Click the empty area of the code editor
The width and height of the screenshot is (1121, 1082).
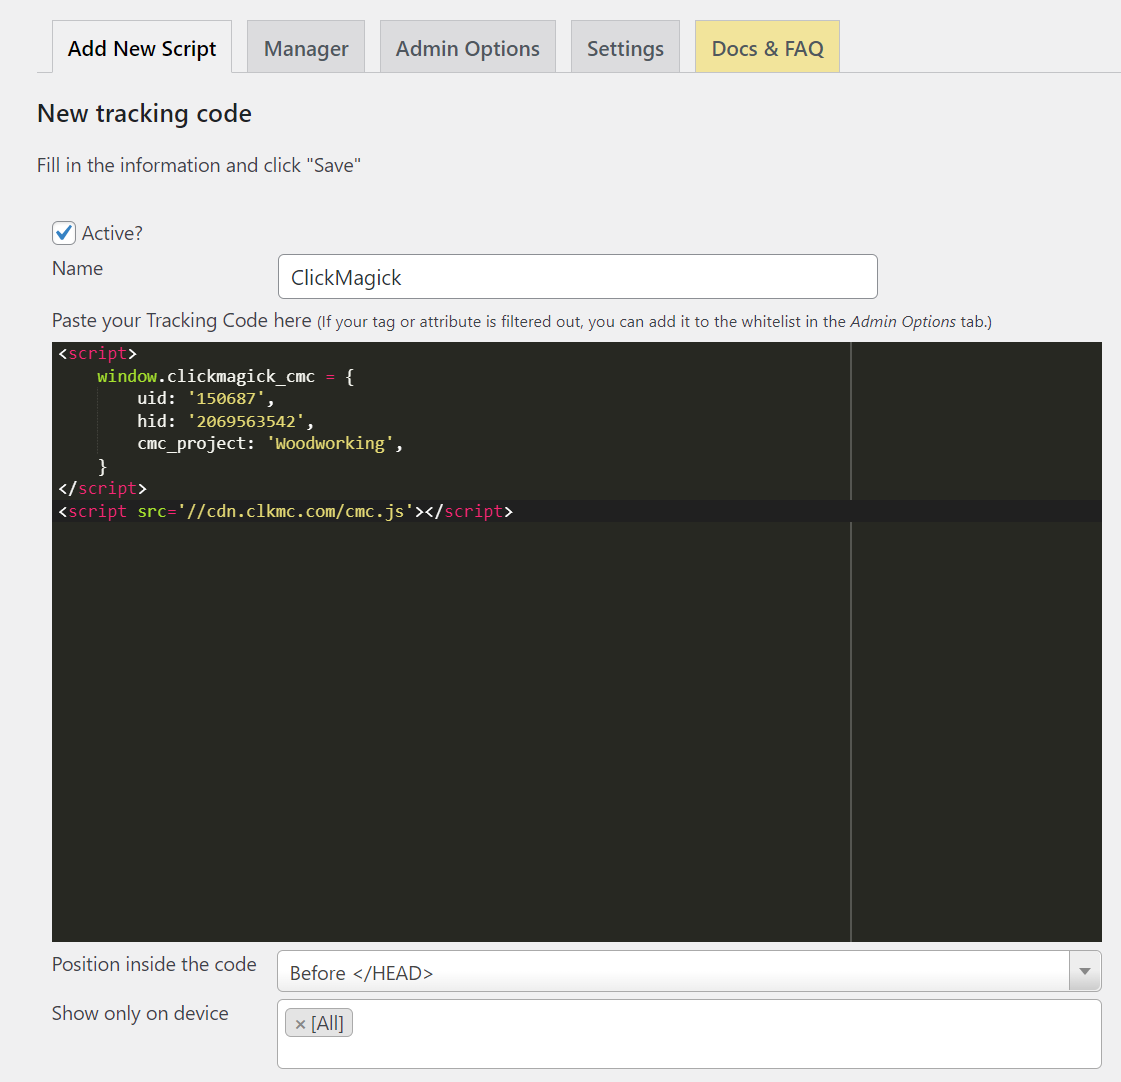(x=450, y=730)
